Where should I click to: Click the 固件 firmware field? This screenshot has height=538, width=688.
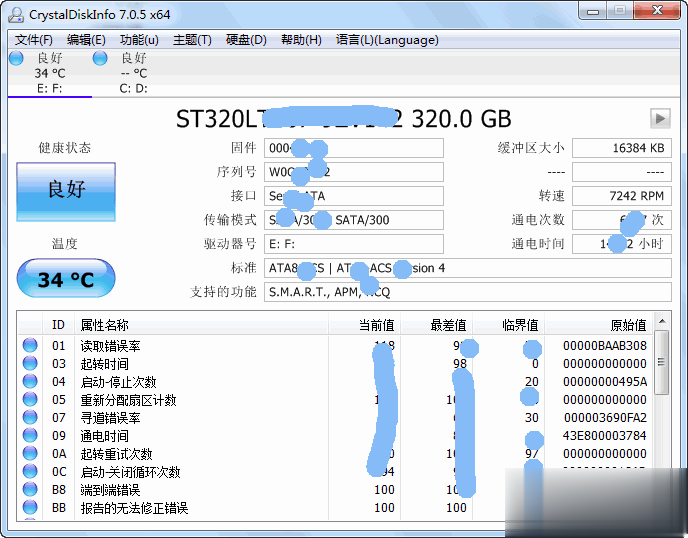(x=354, y=148)
